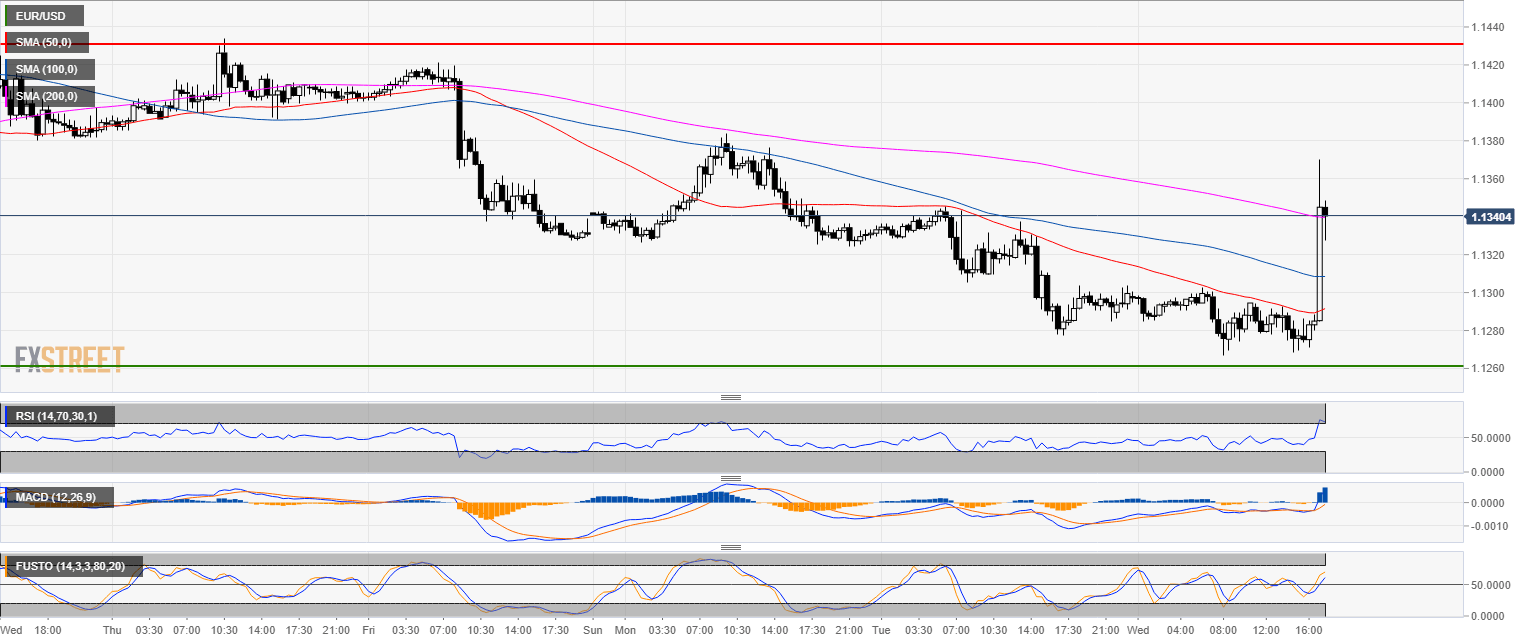The height and width of the screenshot is (643, 1534).
Task: Click the FXStreet watermark logo
Action: 69,359
